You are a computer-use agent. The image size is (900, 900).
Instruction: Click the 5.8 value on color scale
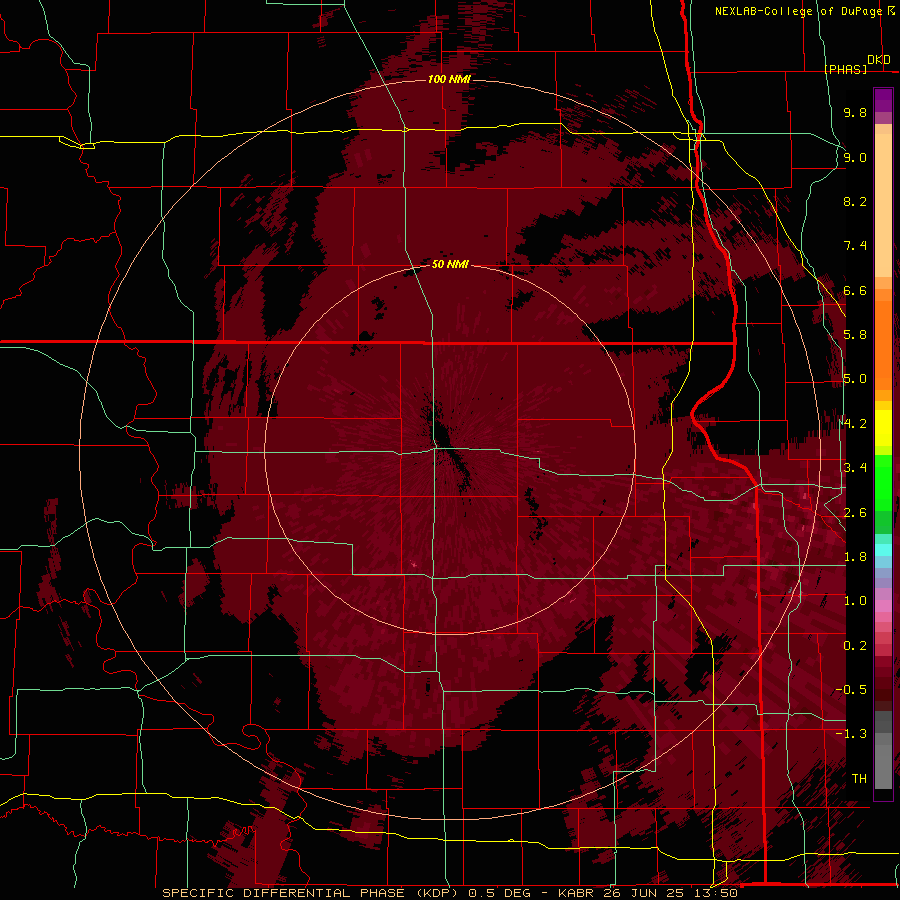855,335
